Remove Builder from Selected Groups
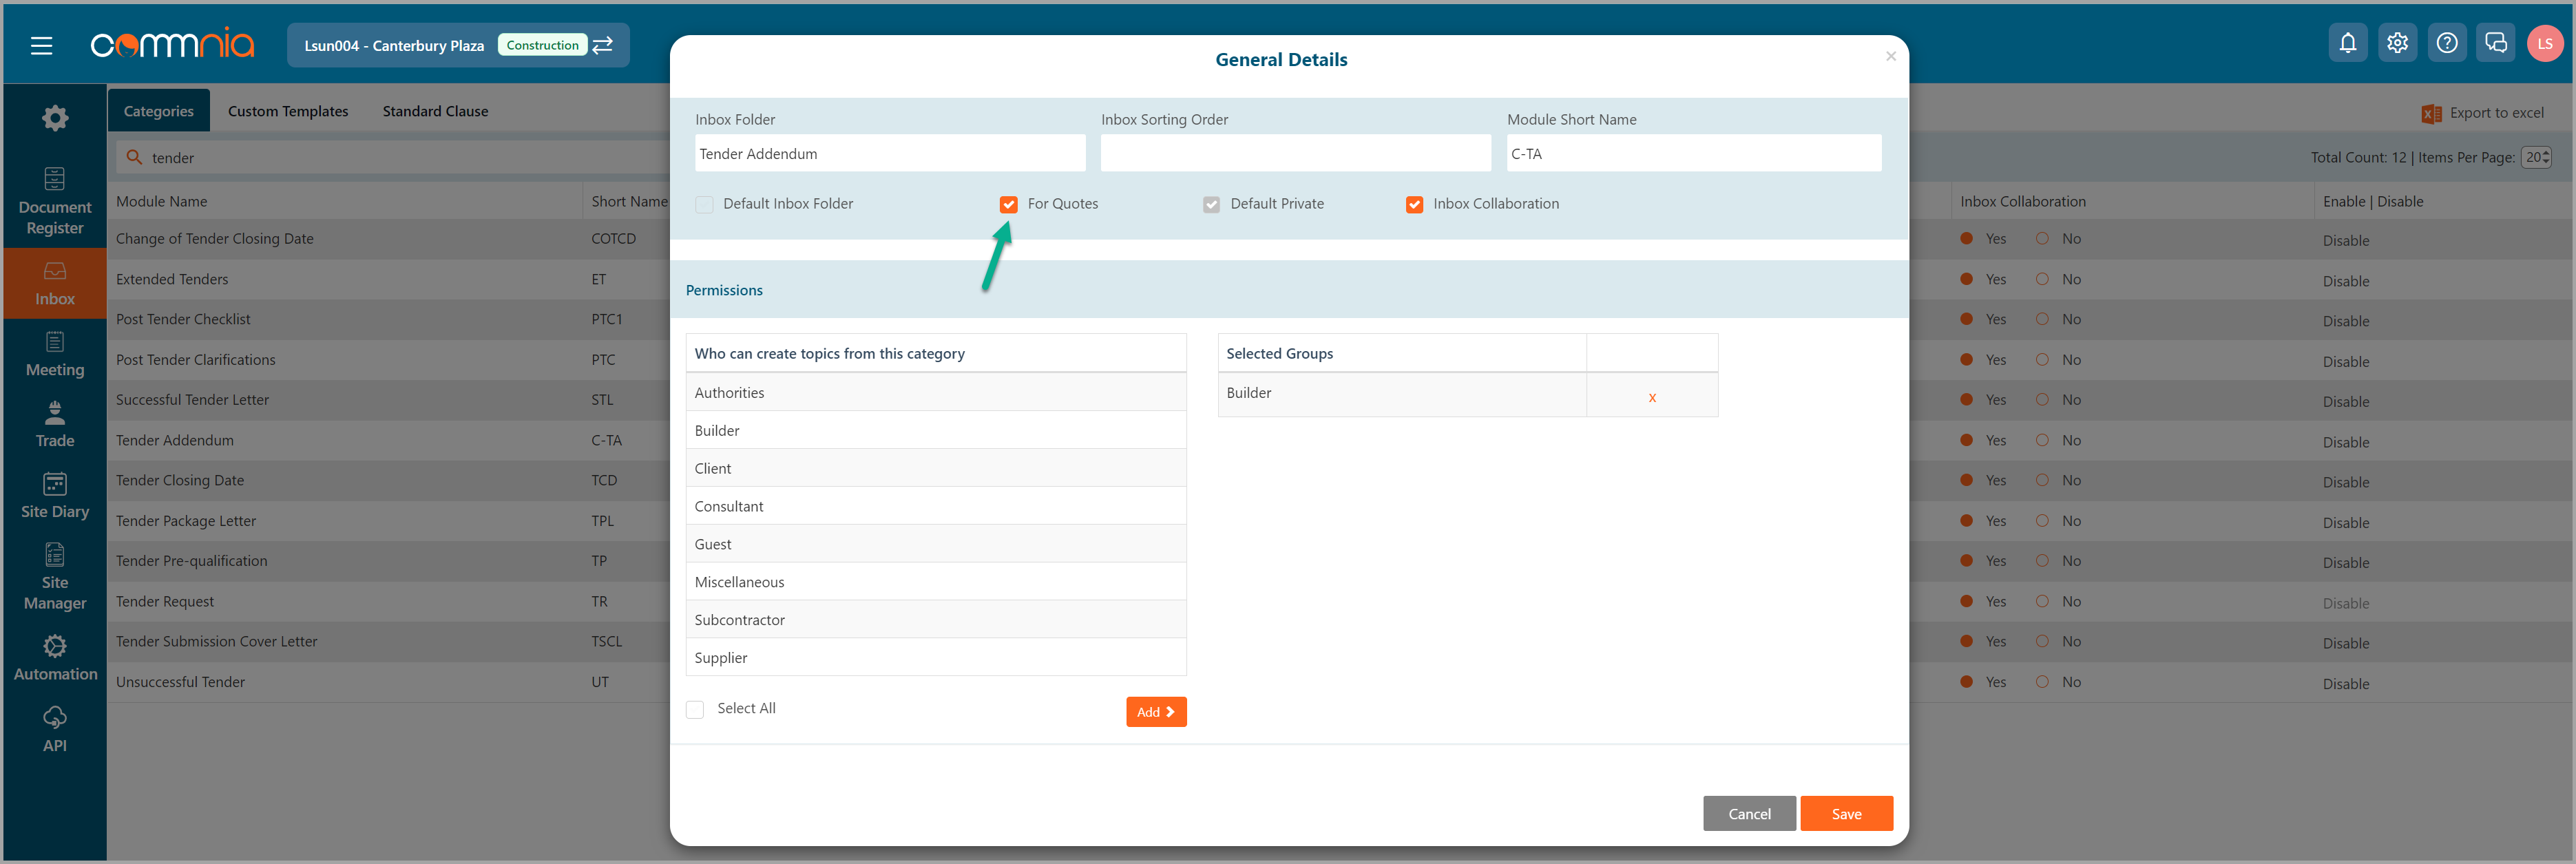This screenshot has height=864, width=2576. click(x=1651, y=397)
